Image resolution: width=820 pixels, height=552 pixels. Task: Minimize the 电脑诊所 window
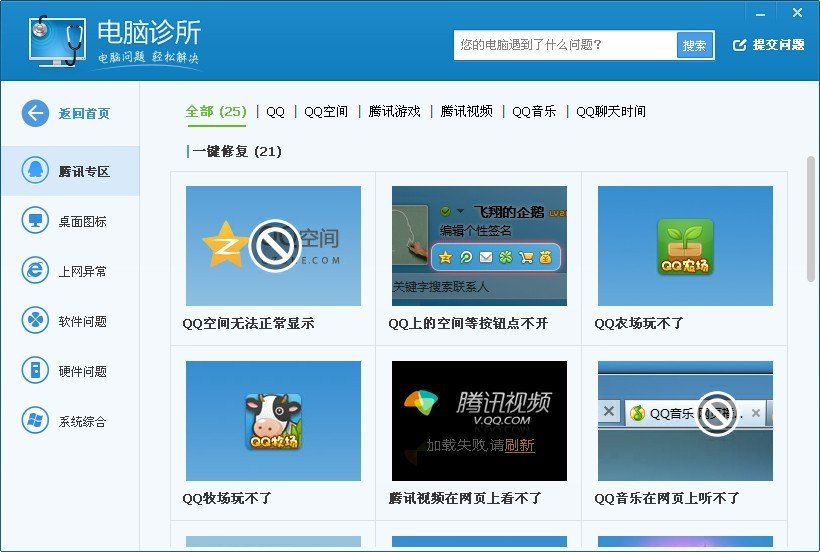[760, 14]
